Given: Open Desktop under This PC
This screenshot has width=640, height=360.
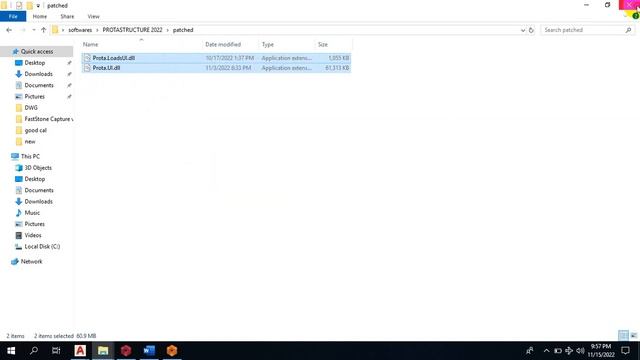Looking at the screenshot, I should pyautogui.click(x=35, y=179).
